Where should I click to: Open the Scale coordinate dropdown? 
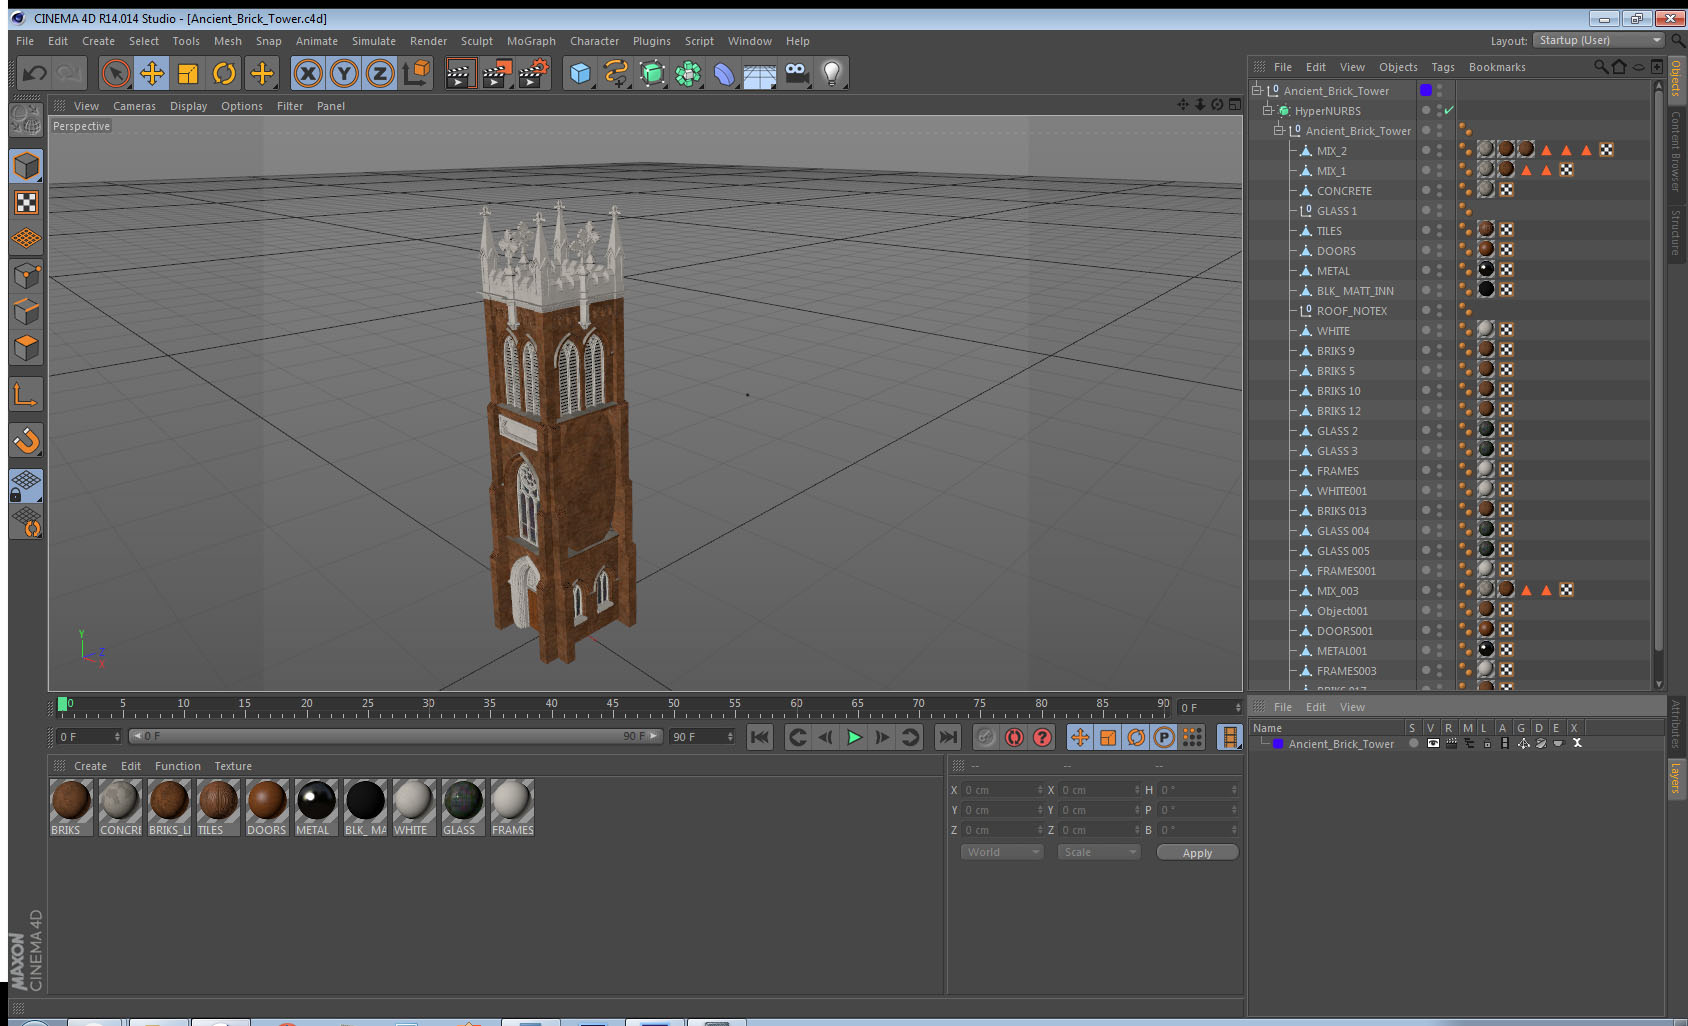click(x=1099, y=852)
